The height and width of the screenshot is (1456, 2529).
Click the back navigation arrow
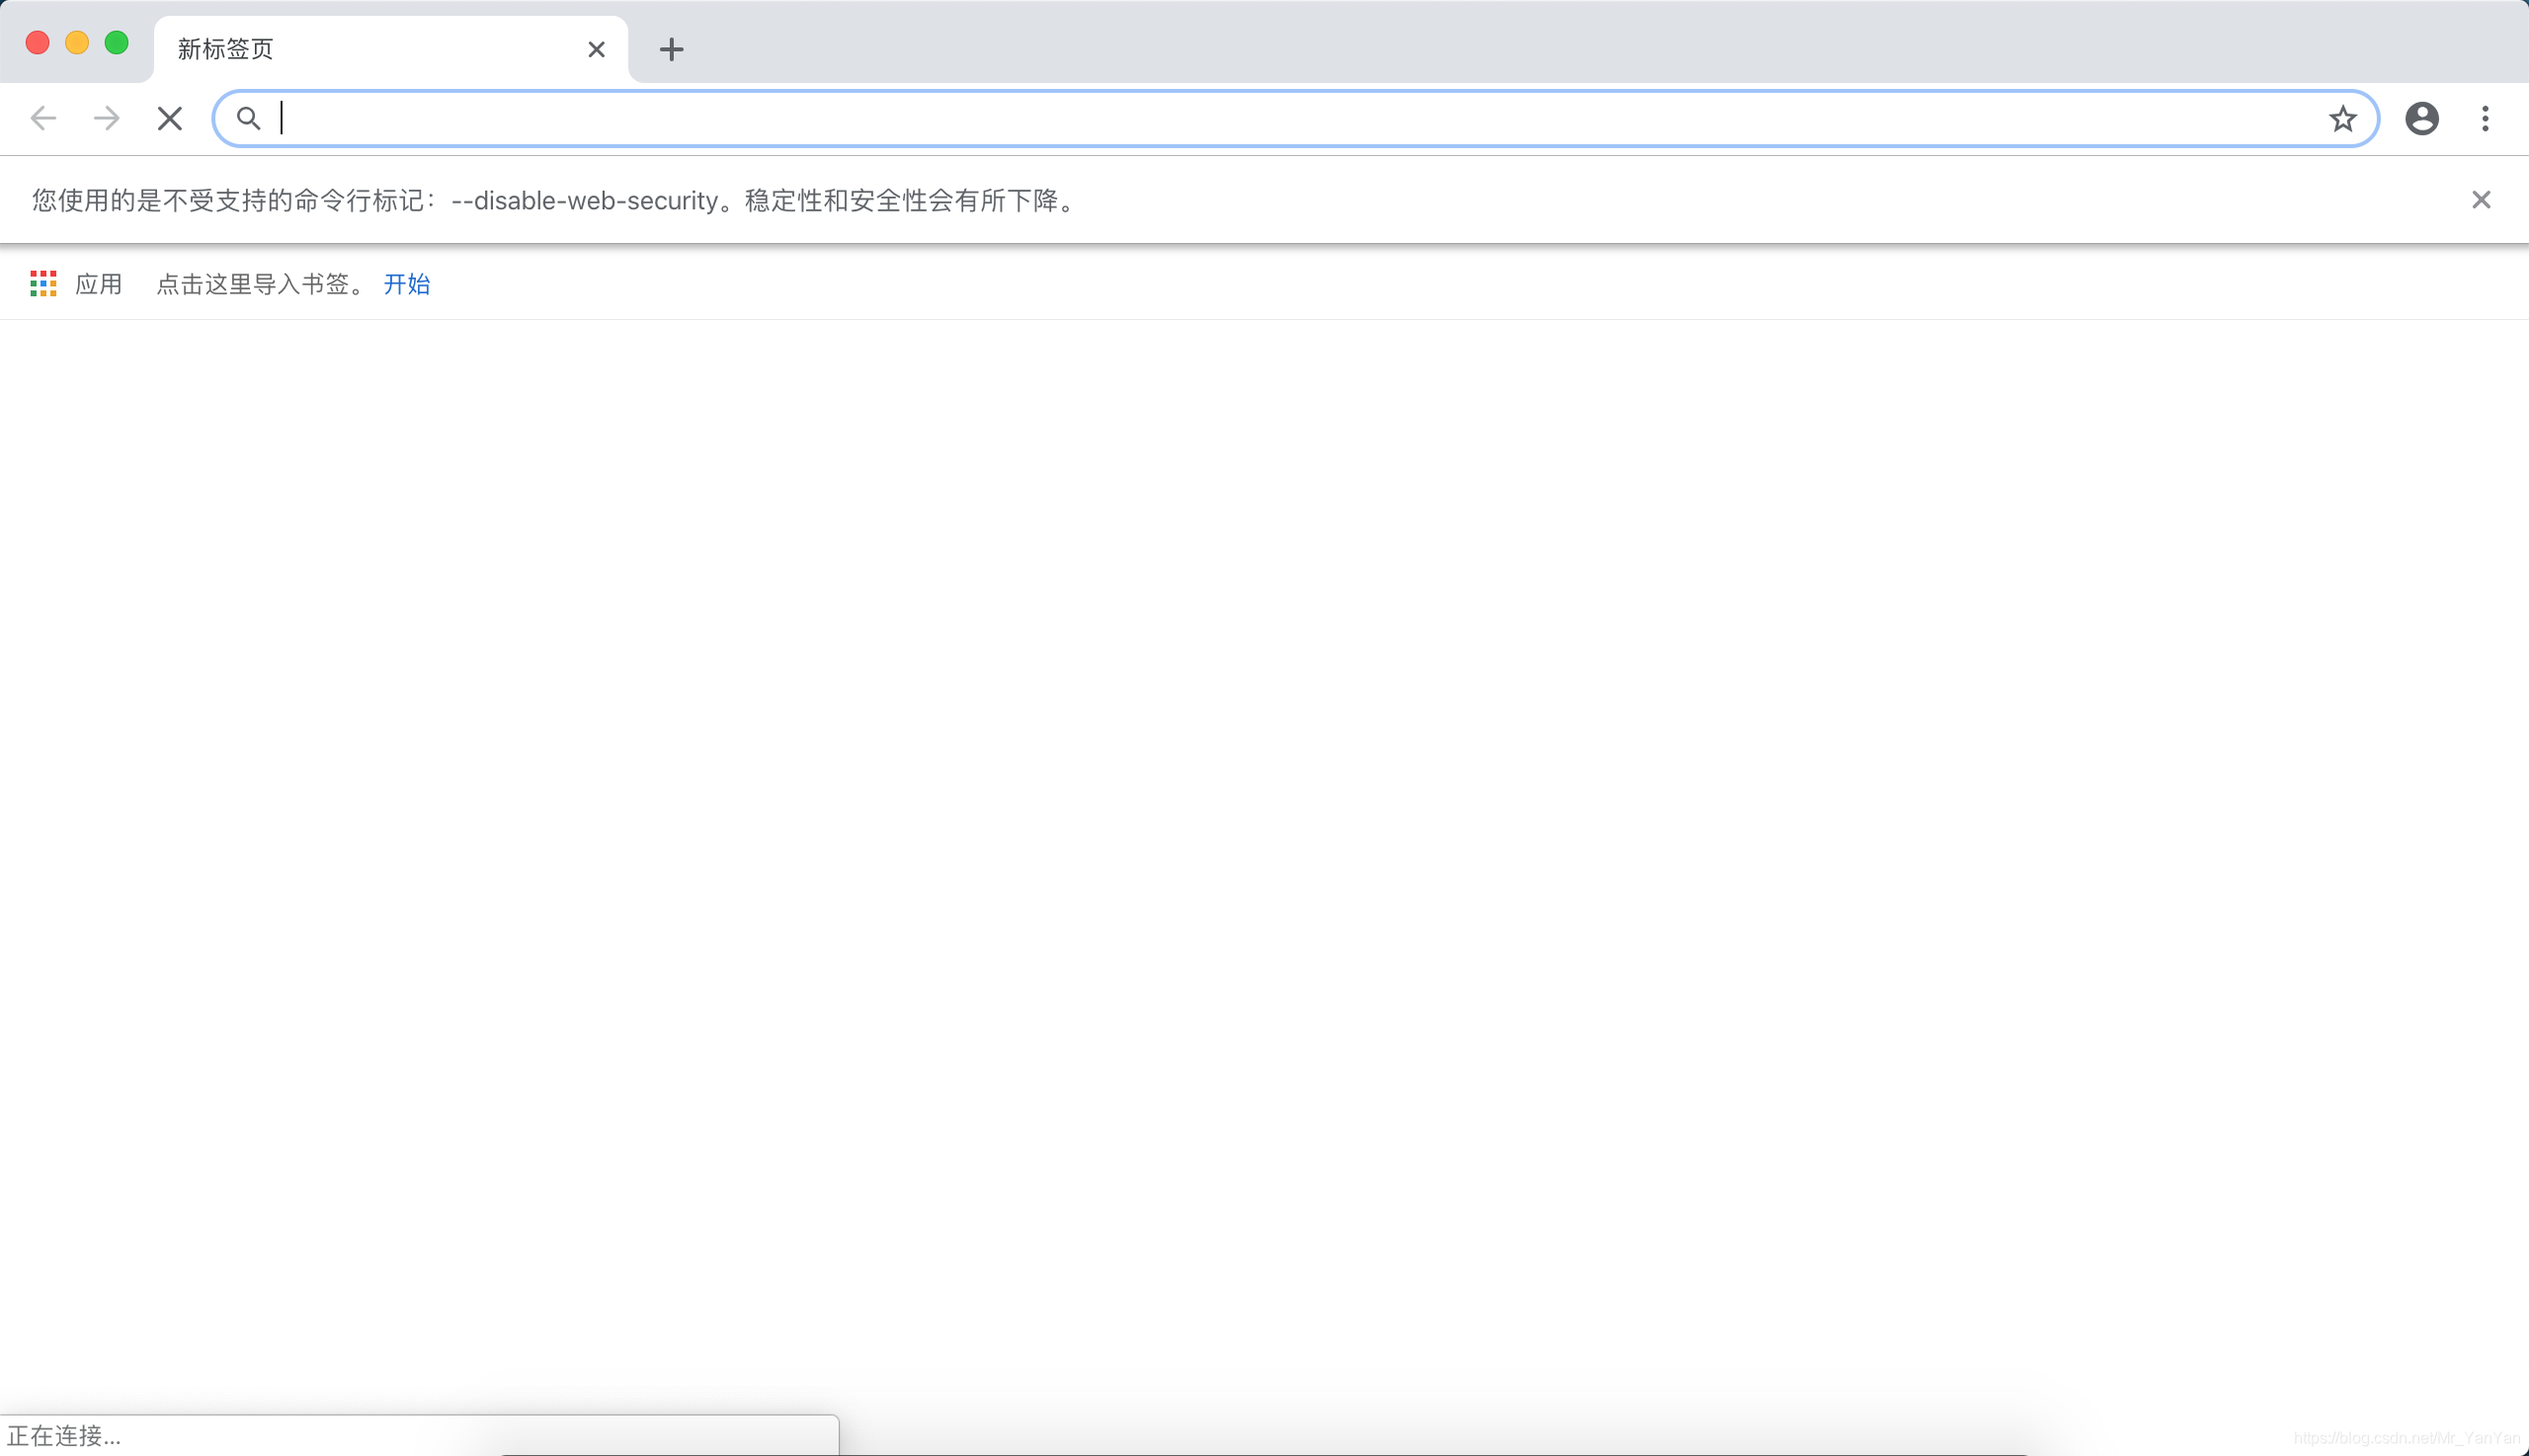click(42, 118)
